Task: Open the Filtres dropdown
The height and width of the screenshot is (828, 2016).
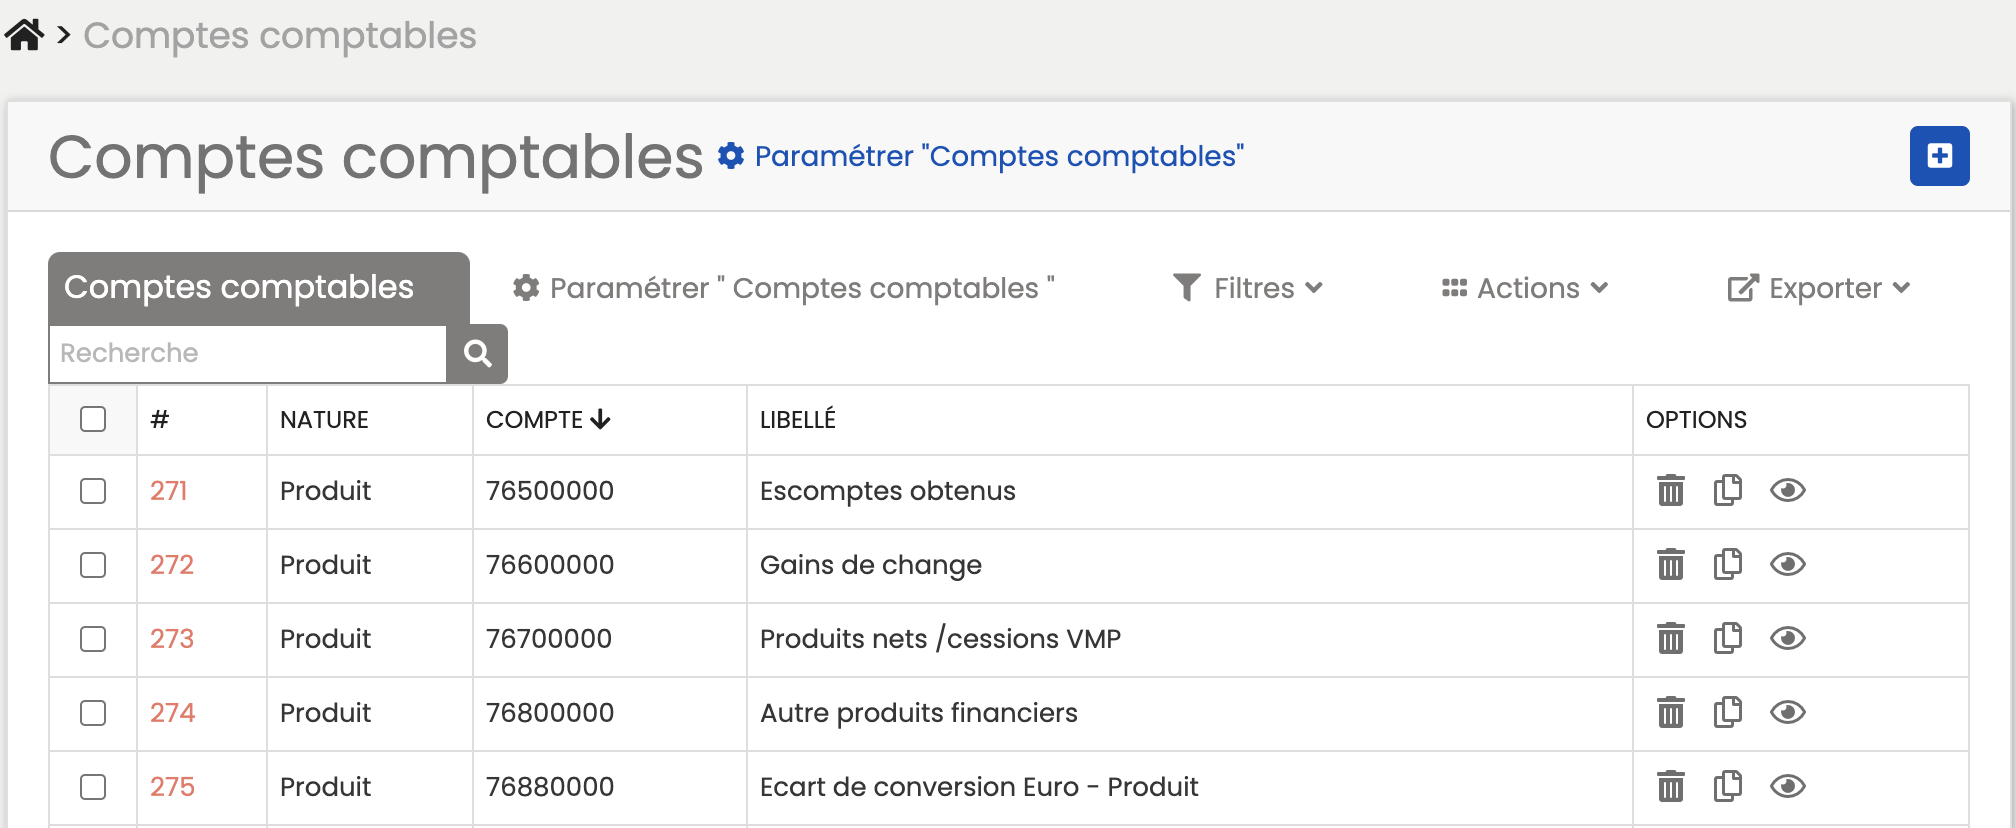Action: tap(1247, 288)
